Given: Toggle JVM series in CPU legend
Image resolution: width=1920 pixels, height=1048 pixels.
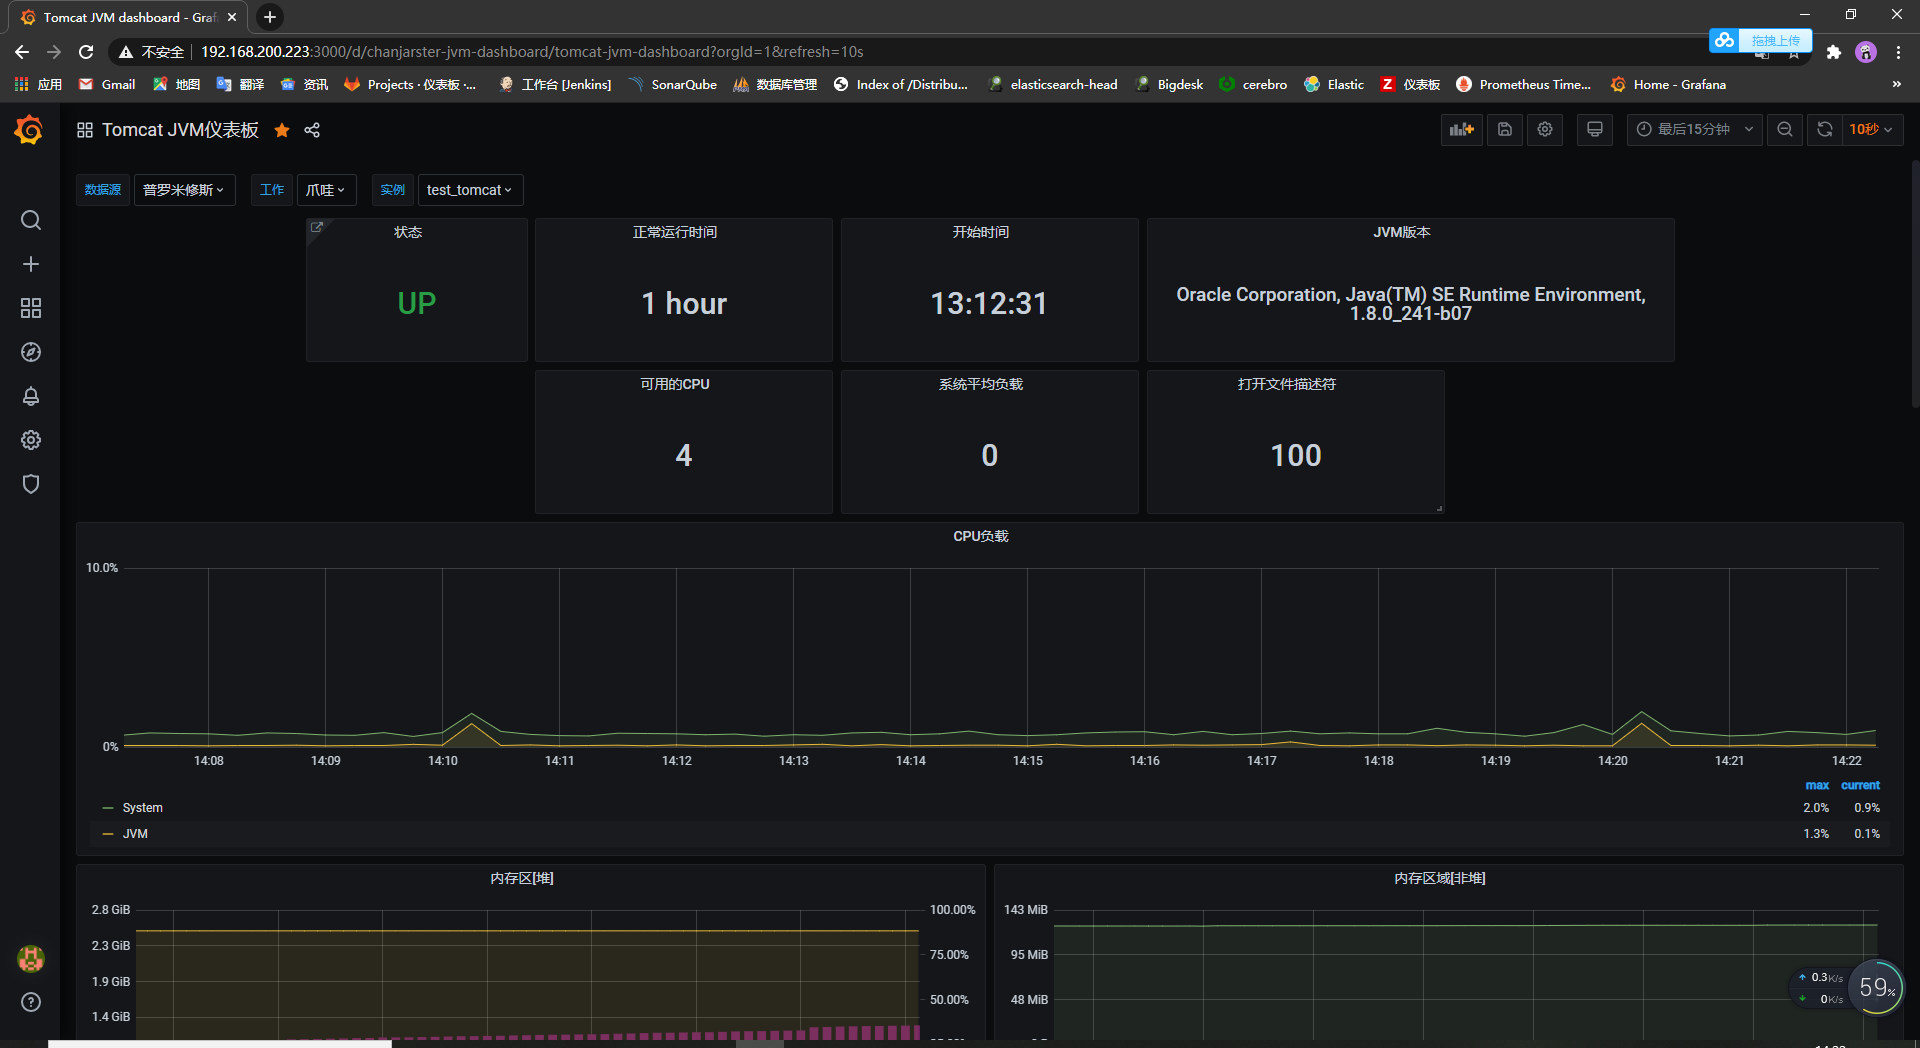Looking at the screenshot, I should 135,834.
